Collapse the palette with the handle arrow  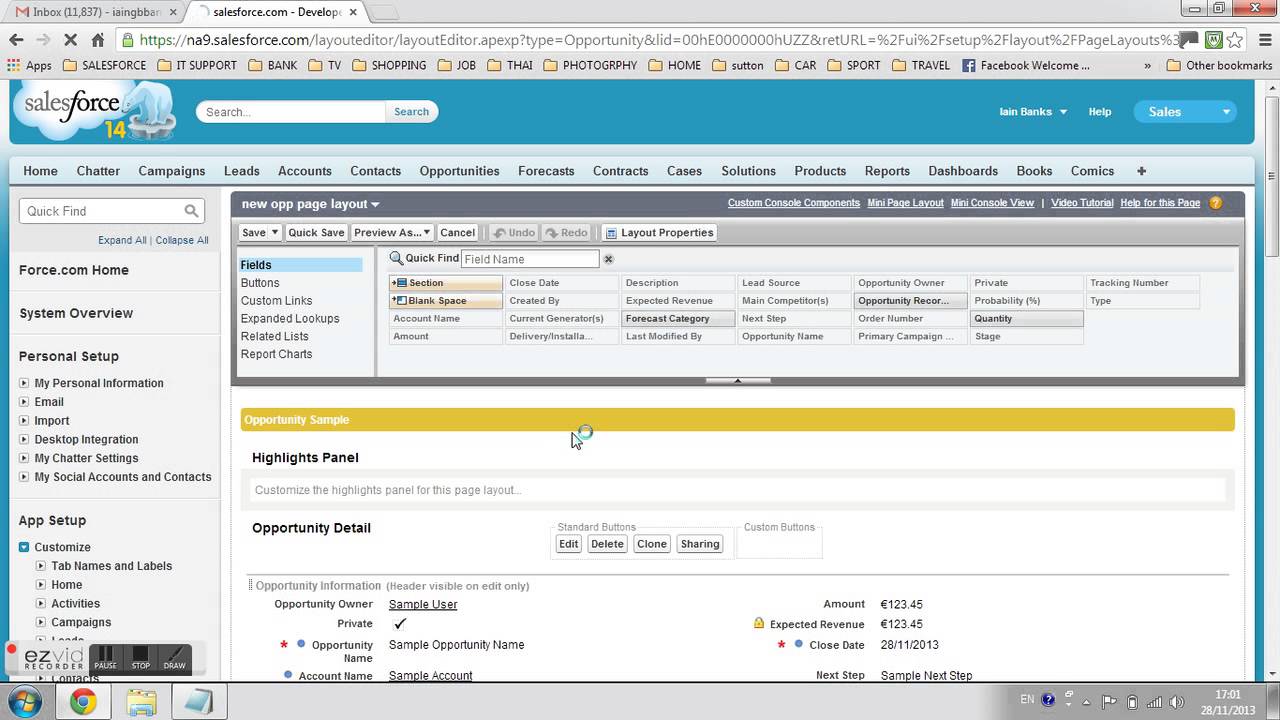pos(738,380)
